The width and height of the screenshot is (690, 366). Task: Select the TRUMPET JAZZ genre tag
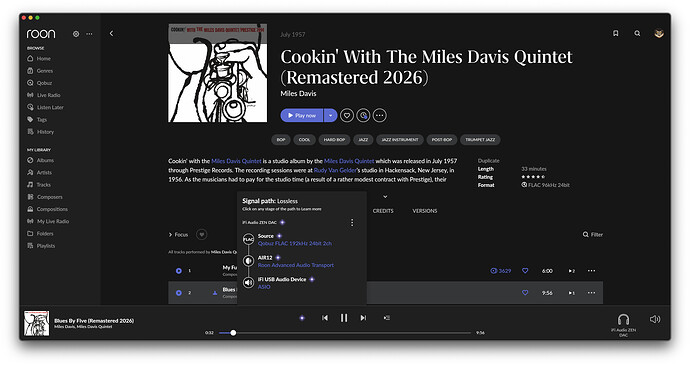click(480, 140)
